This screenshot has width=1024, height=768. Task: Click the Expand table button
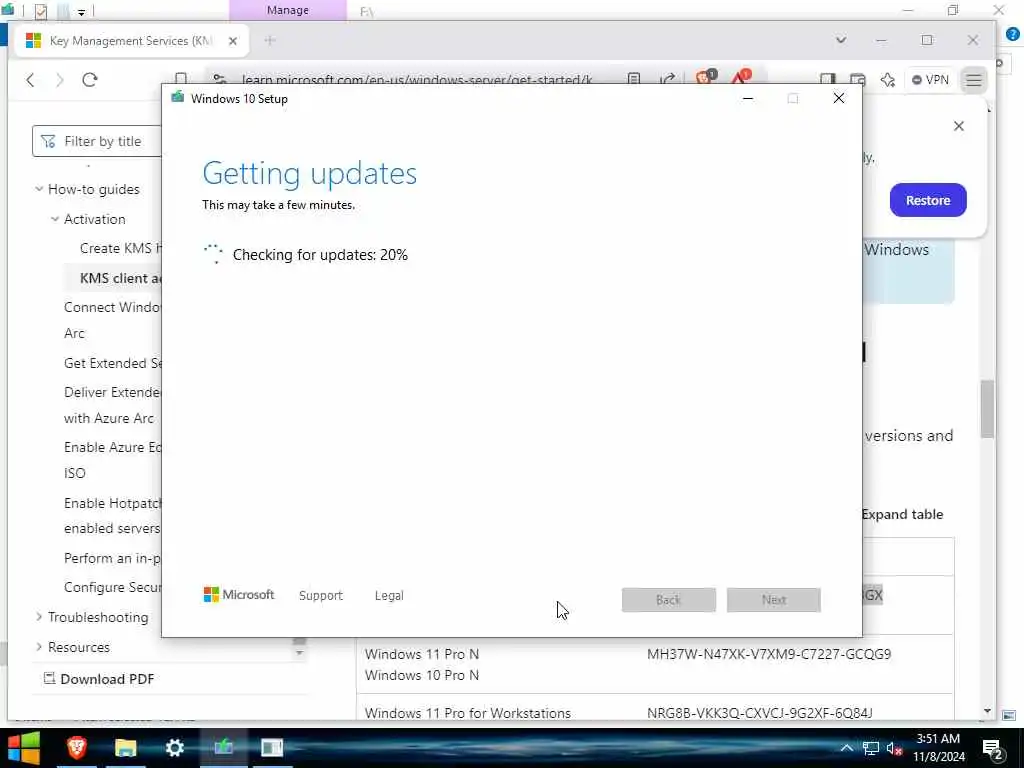click(x=903, y=515)
